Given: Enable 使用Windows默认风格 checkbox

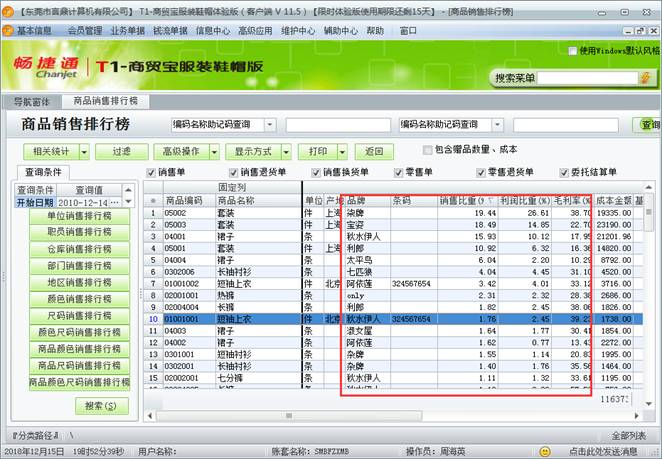Looking at the screenshot, I should (x=573, y=50).
